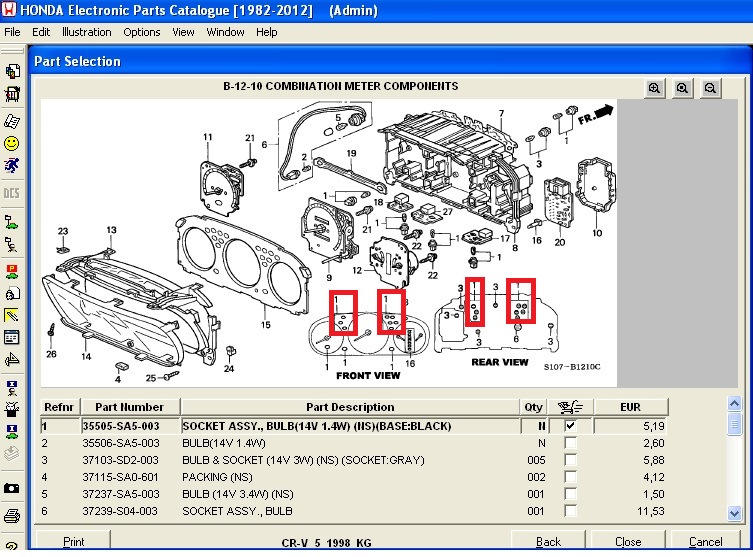The width and height of the screenshot is (753, 557).
Task: Click the blue info sign with person icon
Action: point(12,387)
